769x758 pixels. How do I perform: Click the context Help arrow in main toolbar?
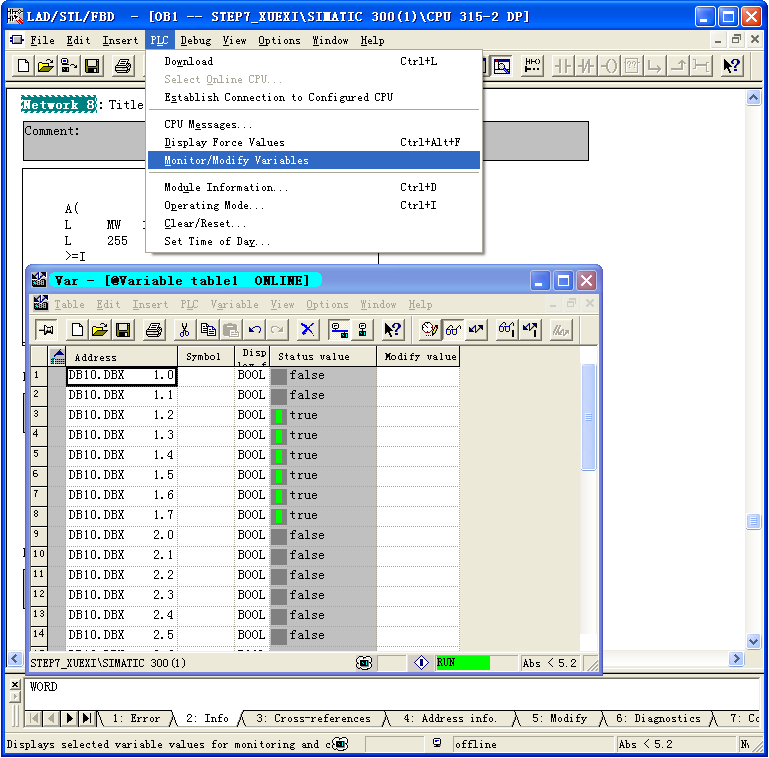[x=731, y=65]
